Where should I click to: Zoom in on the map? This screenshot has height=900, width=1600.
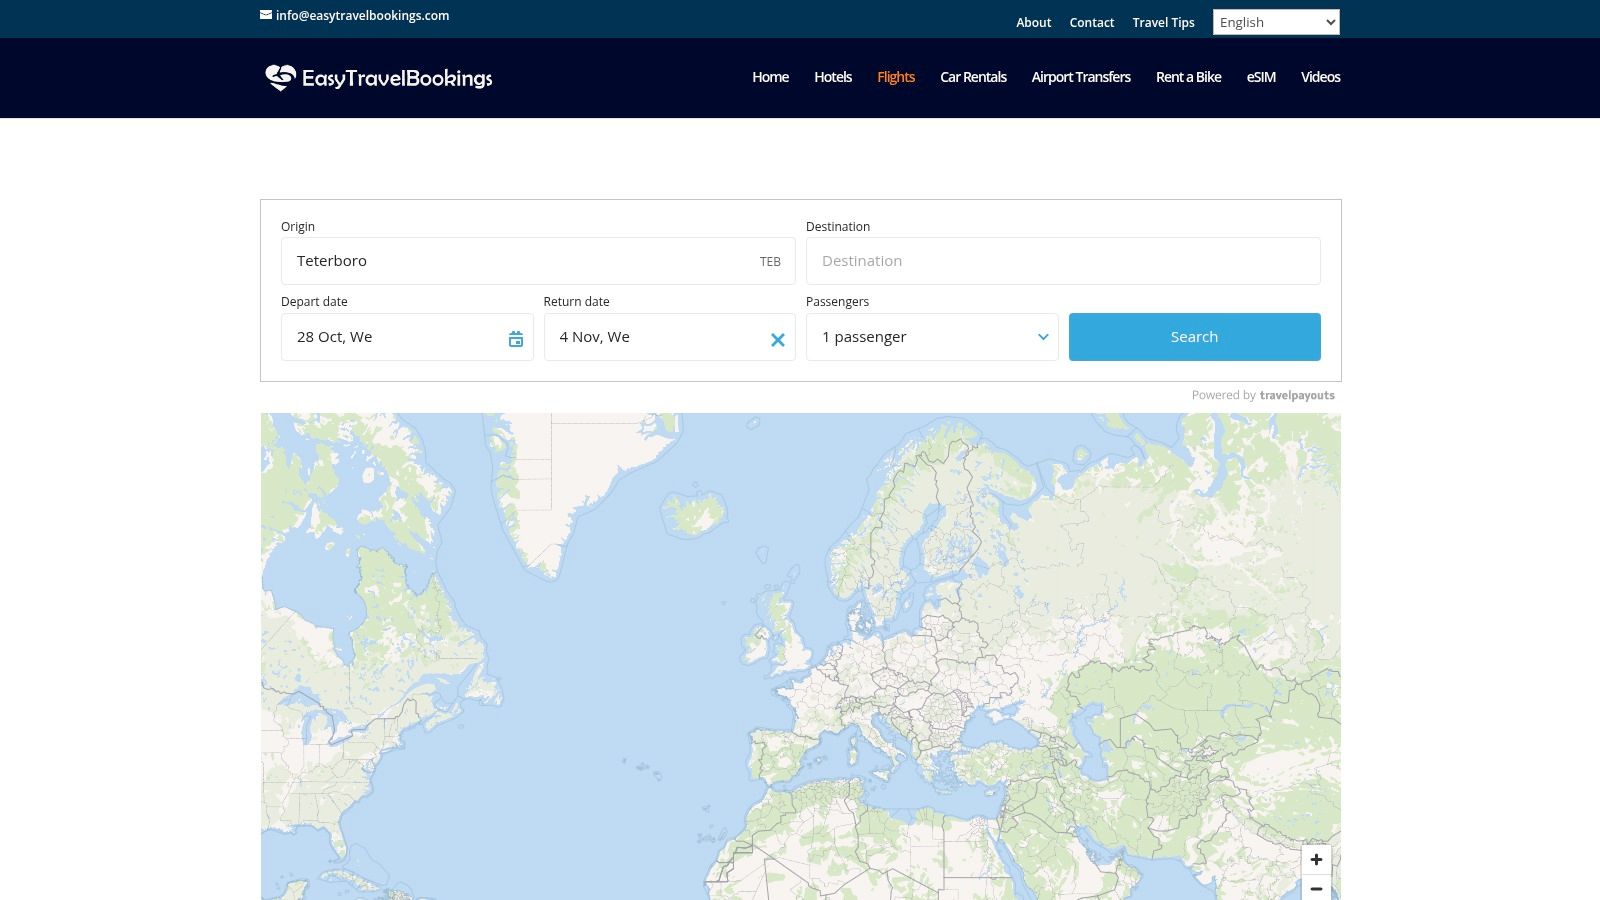pos(1316,859)
